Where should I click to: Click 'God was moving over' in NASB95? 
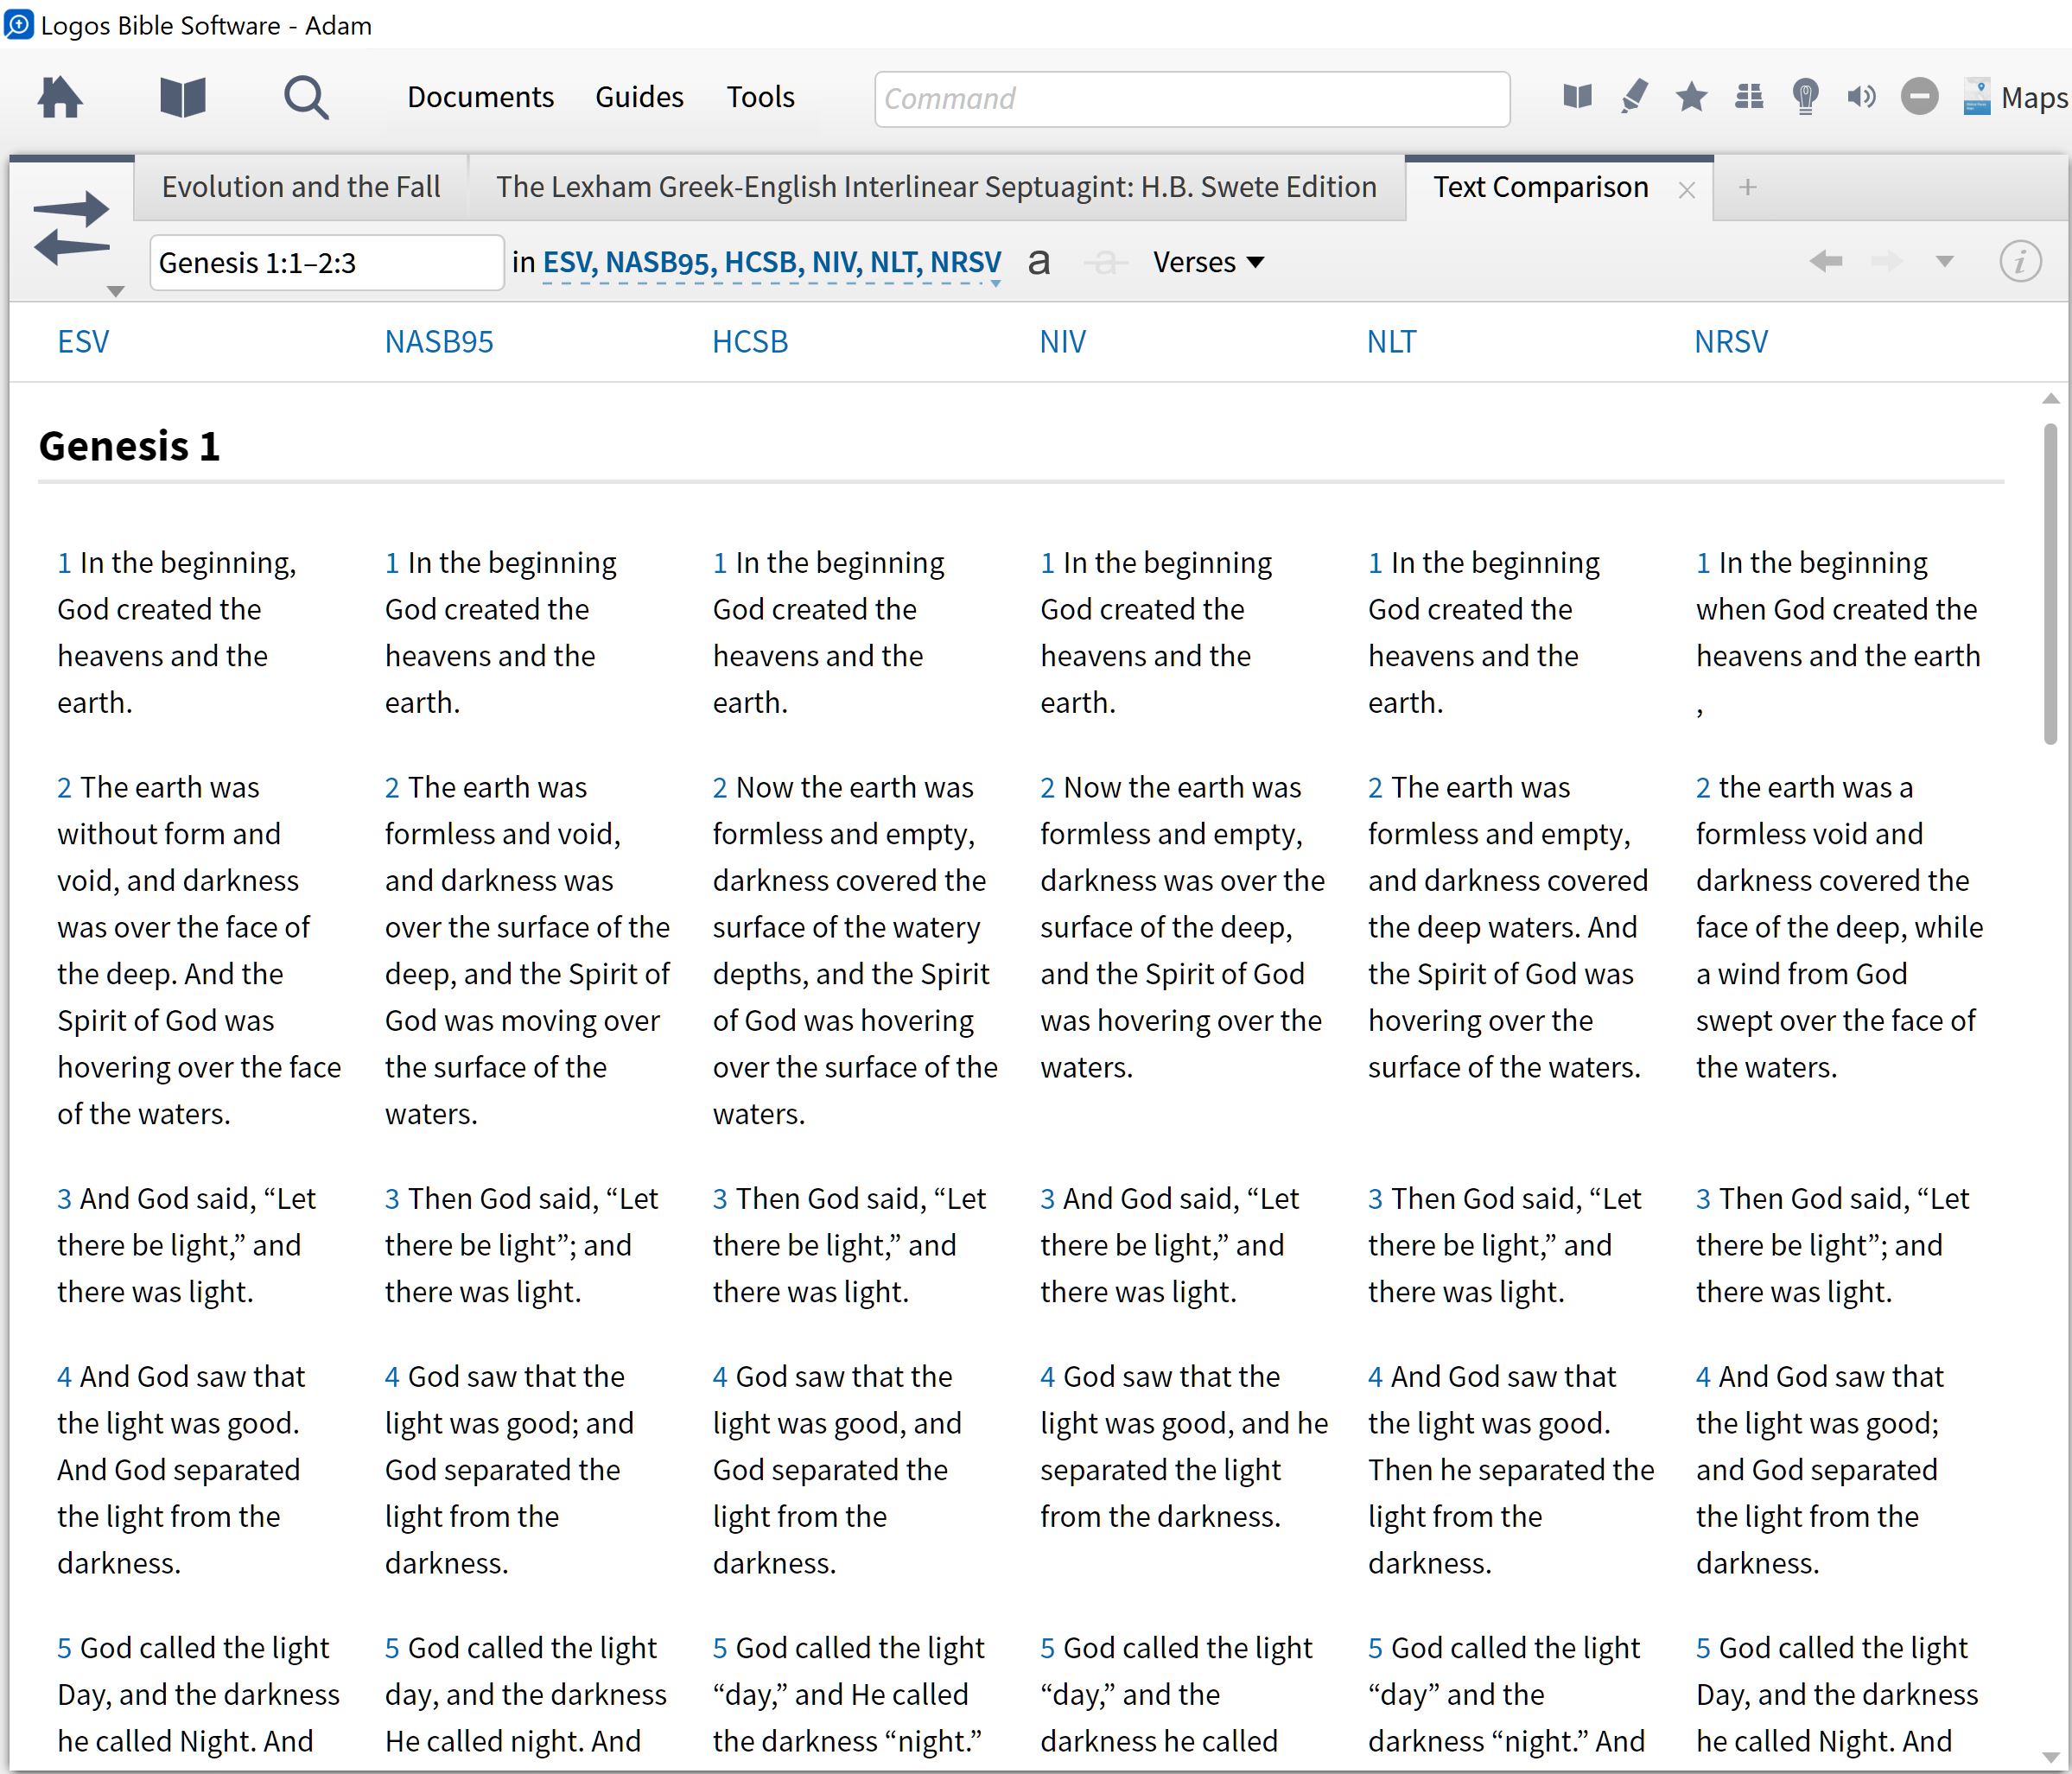[522, 1021]
